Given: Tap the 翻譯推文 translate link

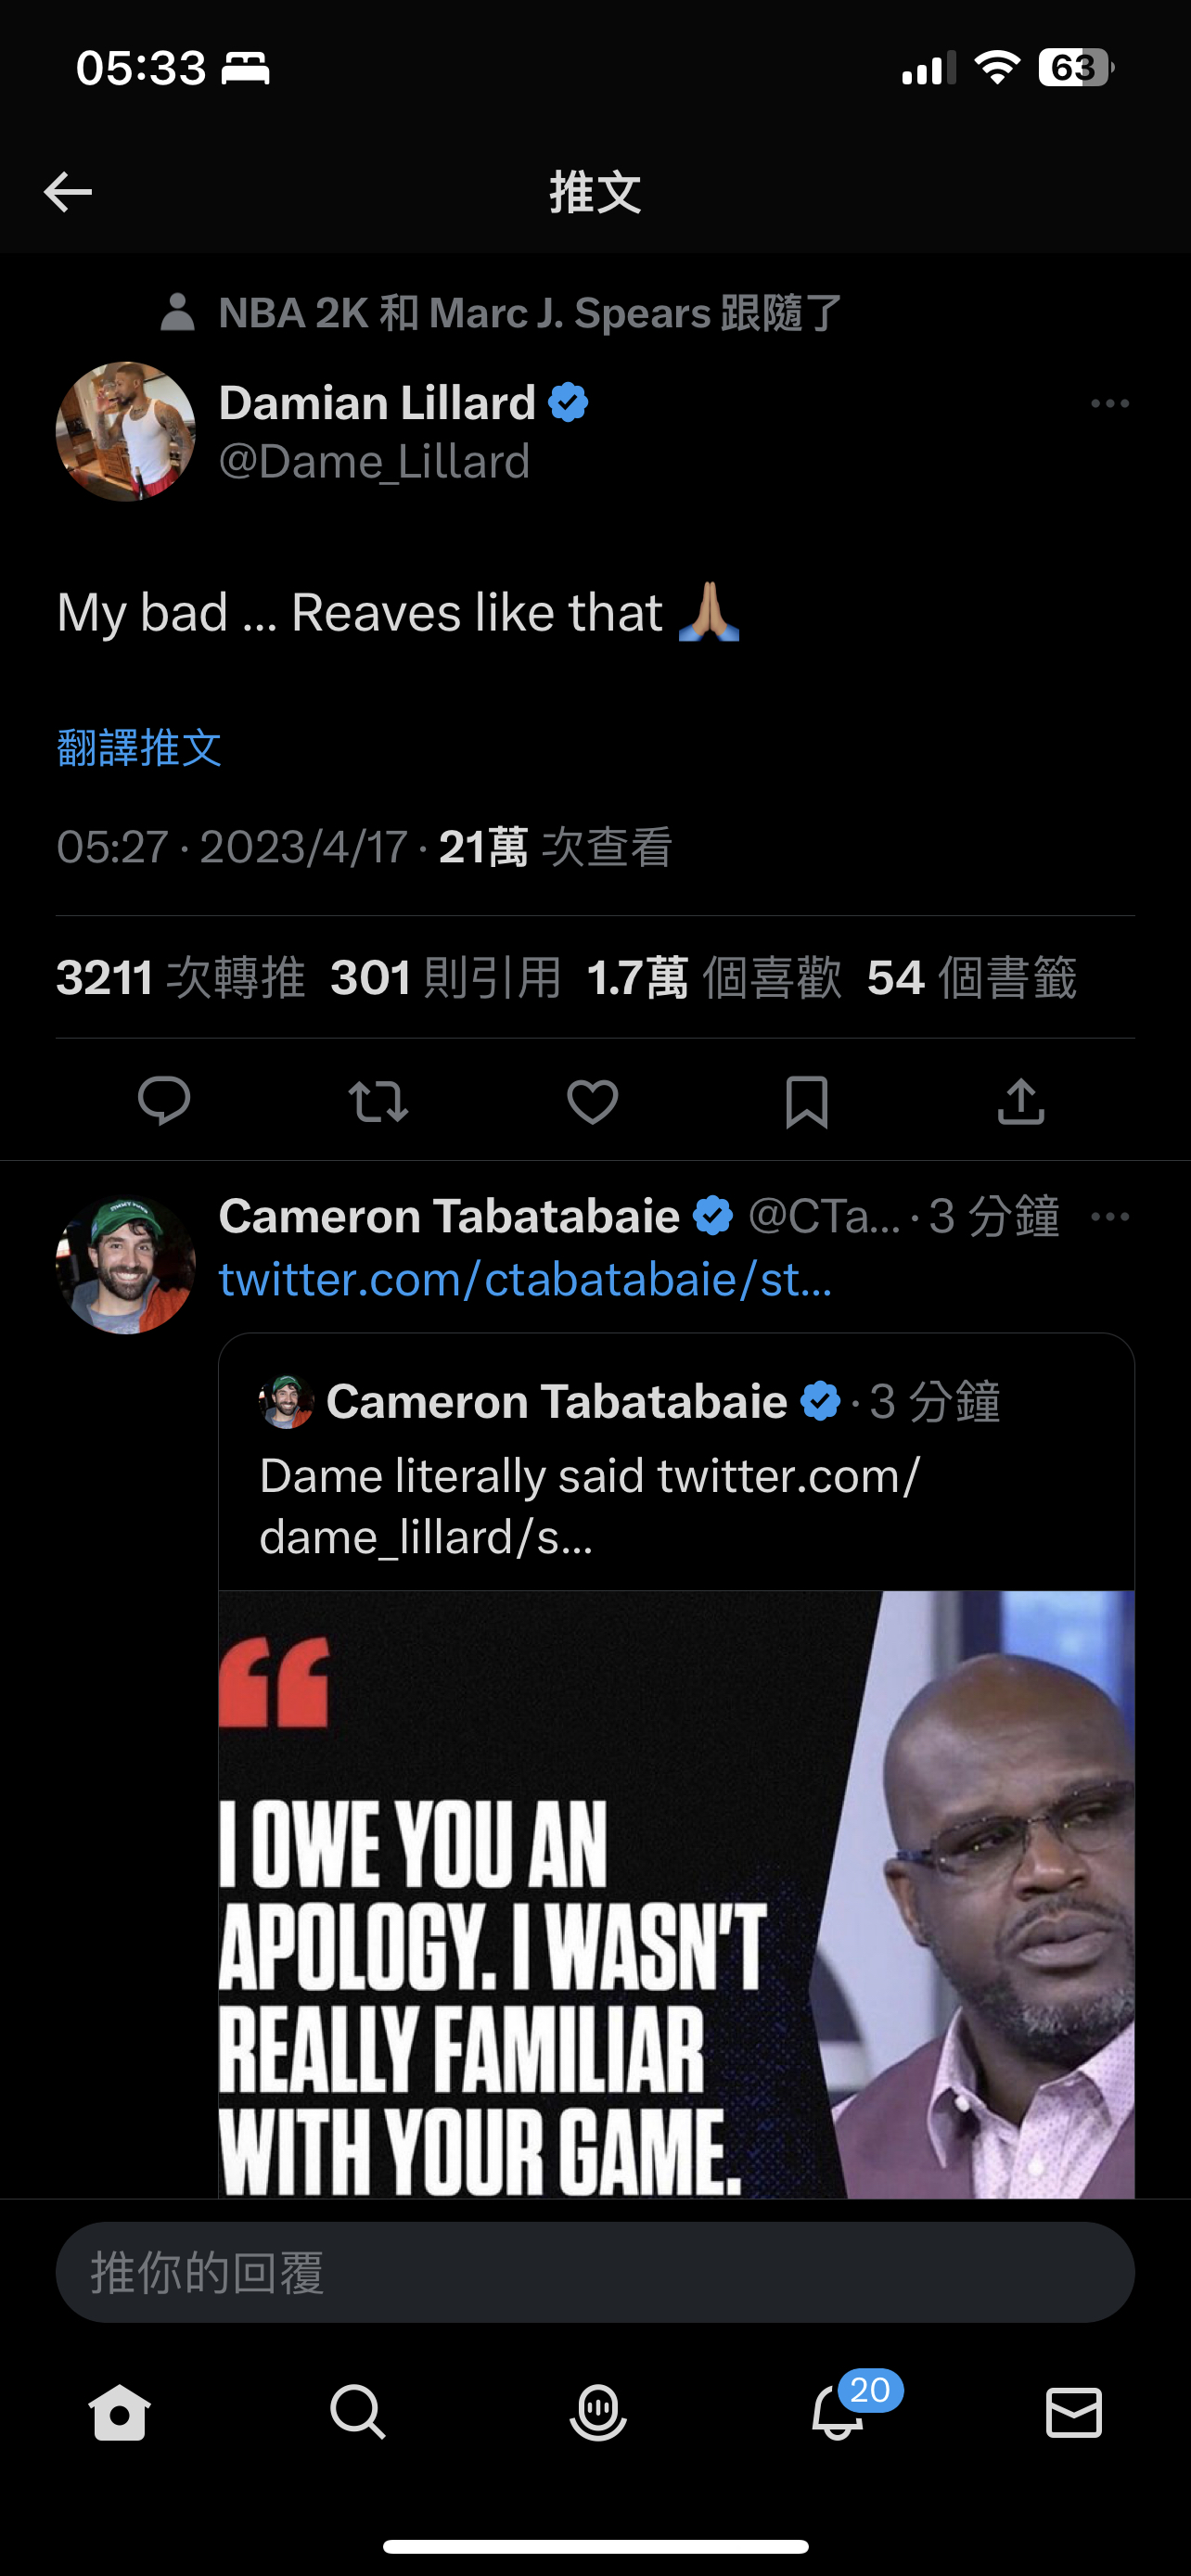Looking at the screenshot, I should [139, 748].
